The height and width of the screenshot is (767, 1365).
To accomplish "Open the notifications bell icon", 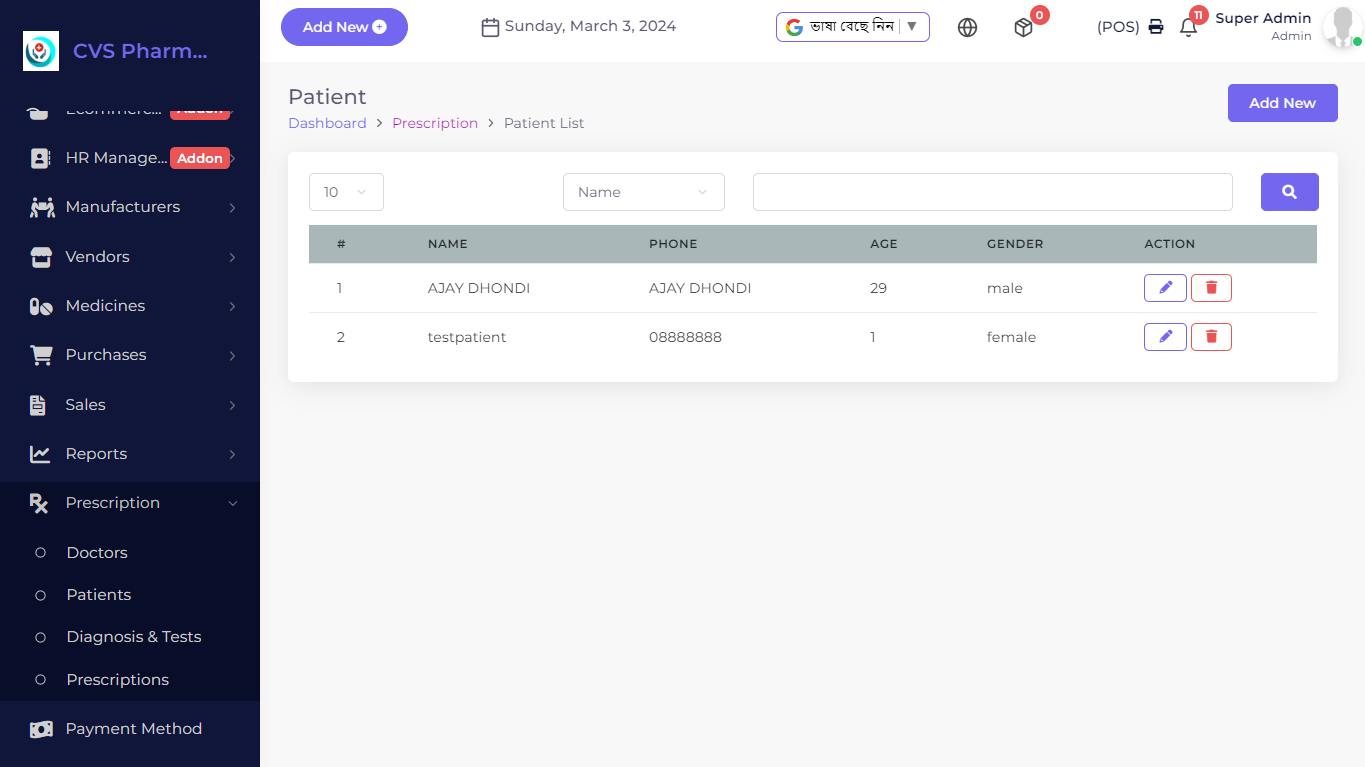I will (x=1188, y=28).
